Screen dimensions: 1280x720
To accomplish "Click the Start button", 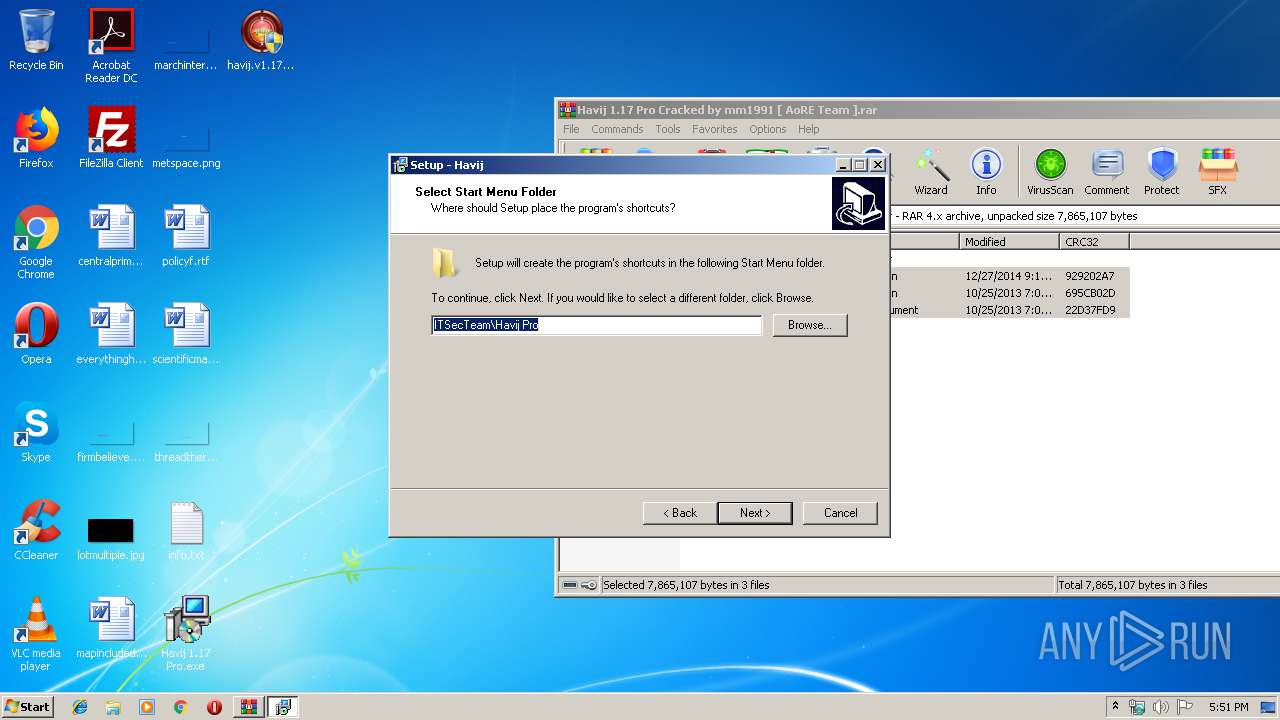I will point(27,707).
